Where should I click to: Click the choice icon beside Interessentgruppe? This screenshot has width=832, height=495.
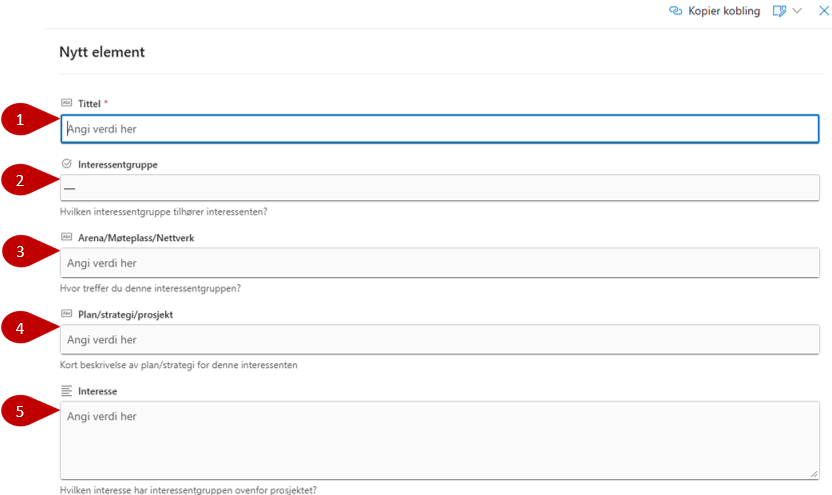67,164
